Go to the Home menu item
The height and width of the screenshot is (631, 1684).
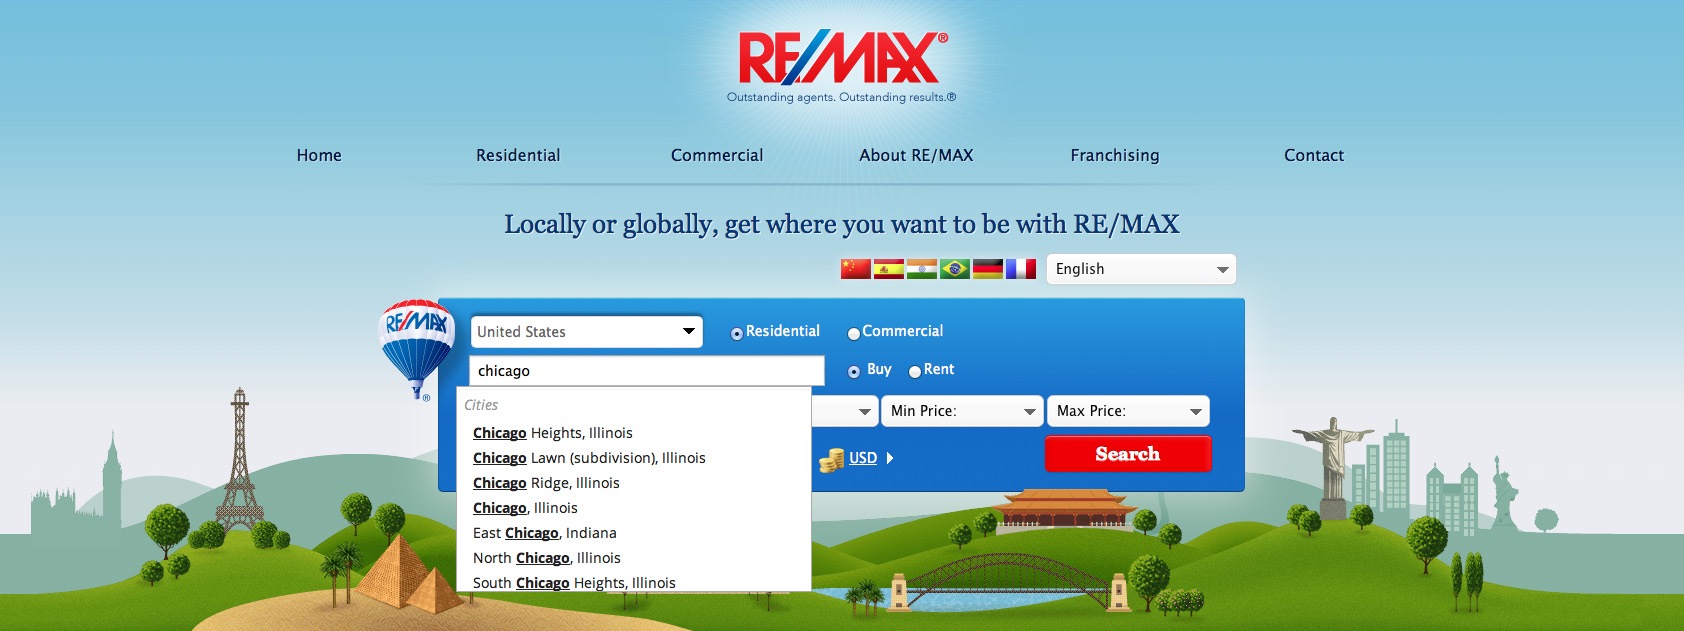coord(319,155)
